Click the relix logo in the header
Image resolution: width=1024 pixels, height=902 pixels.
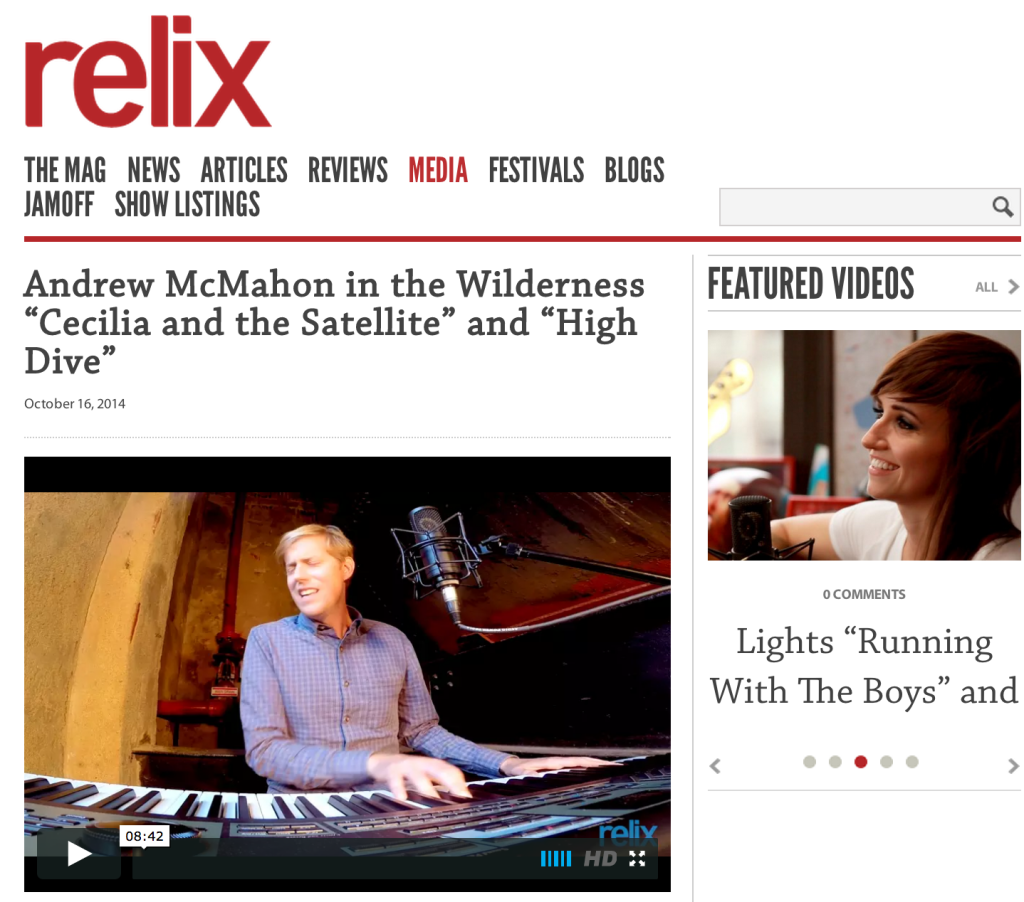point(148,72)
